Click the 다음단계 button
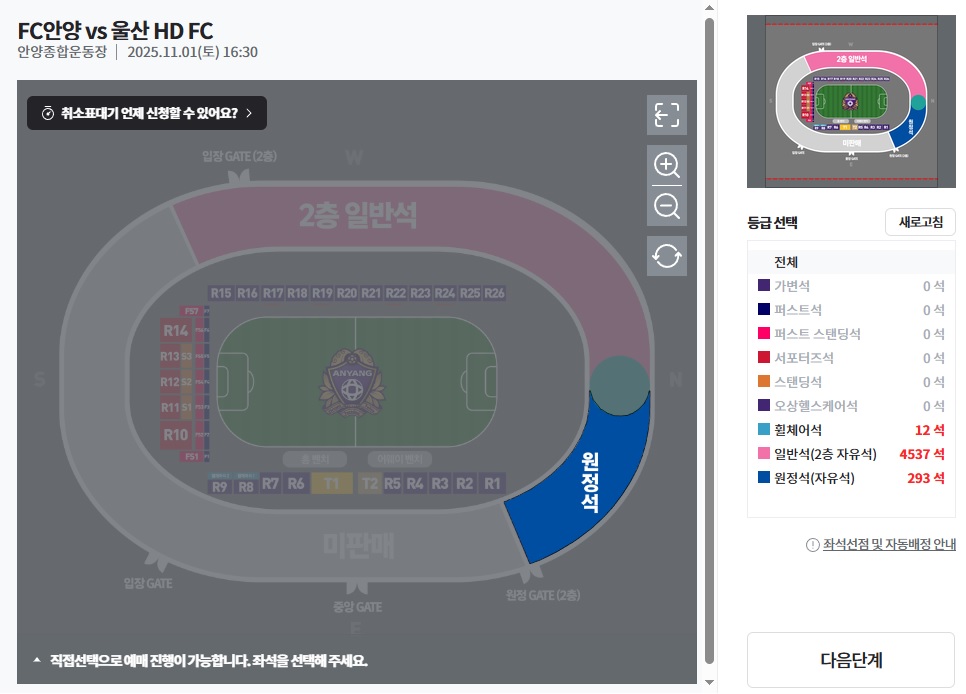Viewport: 966px width, 694px height. click(851, 659)
